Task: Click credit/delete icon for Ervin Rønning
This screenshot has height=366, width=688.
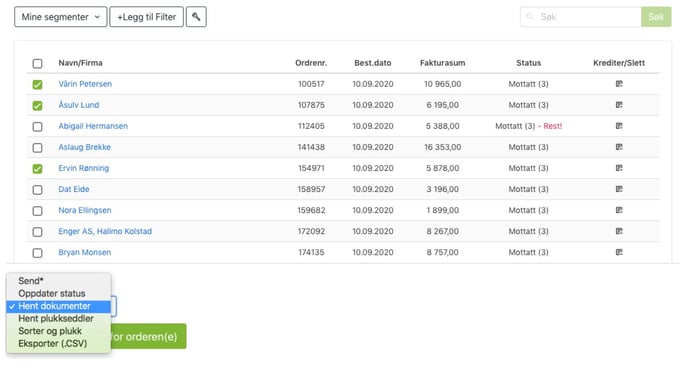Action: 619,168
